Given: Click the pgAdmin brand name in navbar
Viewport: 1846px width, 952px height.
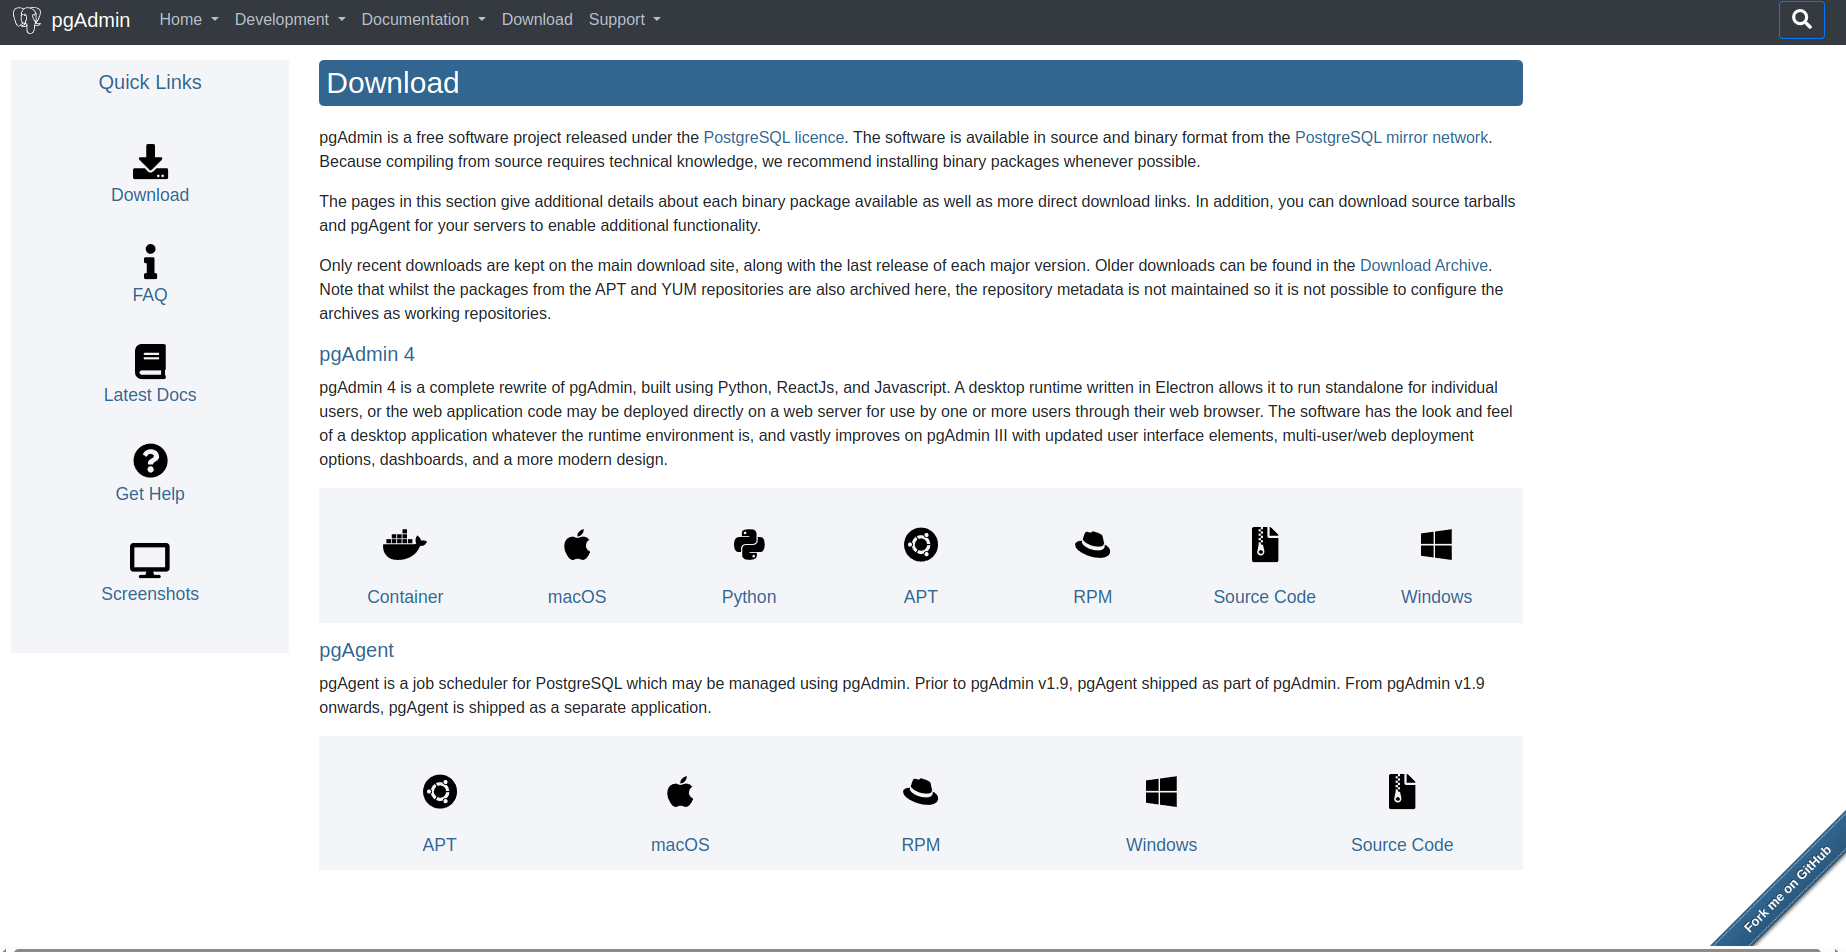Looking at the screenshot, I should [x=91, y=20].
